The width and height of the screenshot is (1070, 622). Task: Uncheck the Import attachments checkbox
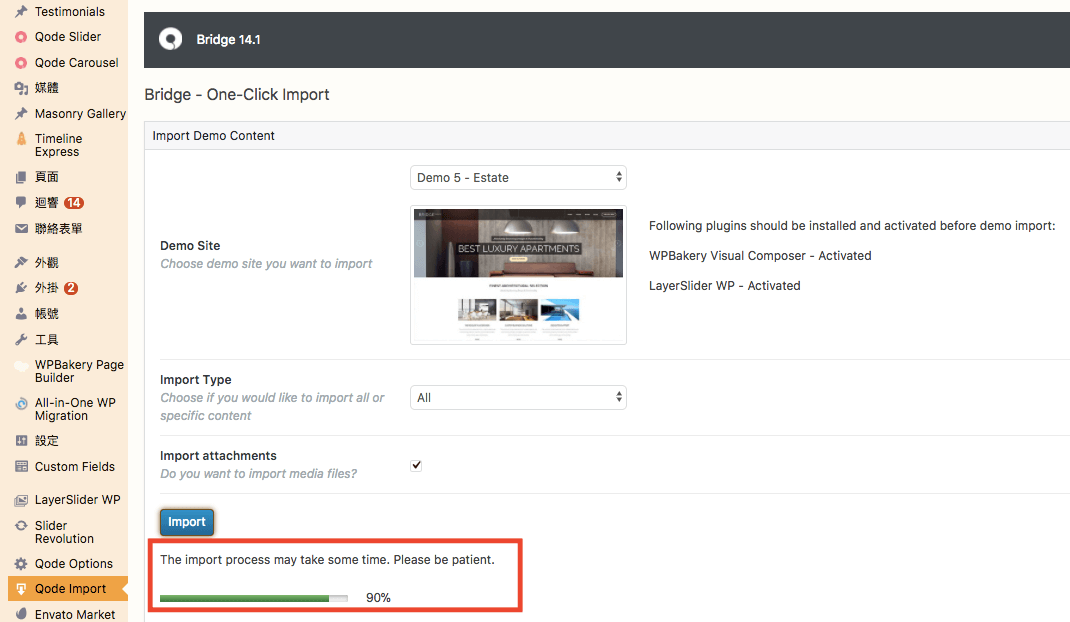click(416, 466)
